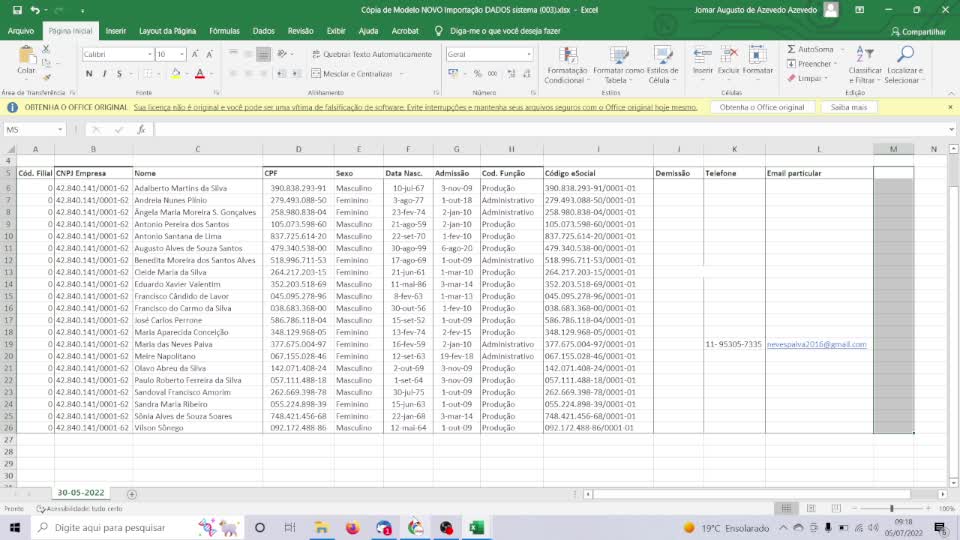Viewport: 960px width, 540px height.
Task: Click the Excluir cells icon
Action: (x=729, y=55)
